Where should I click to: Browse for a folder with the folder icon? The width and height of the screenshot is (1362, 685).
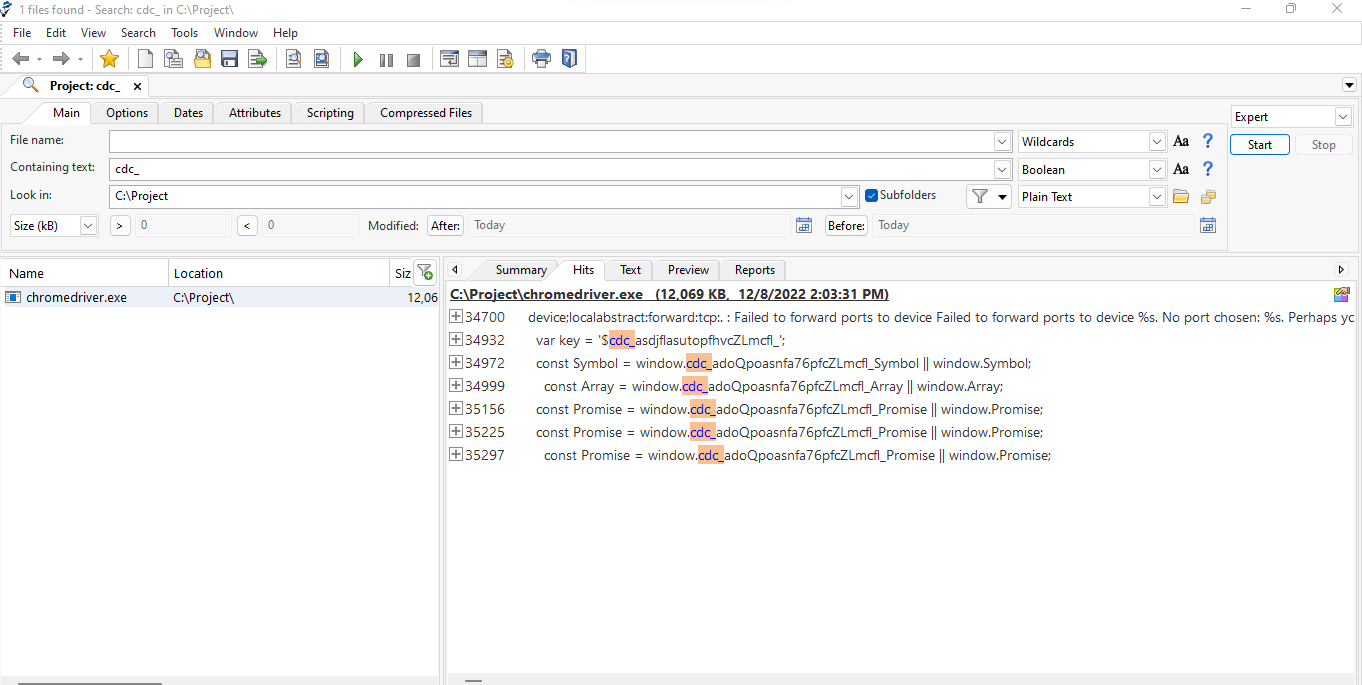point(1181,197)
